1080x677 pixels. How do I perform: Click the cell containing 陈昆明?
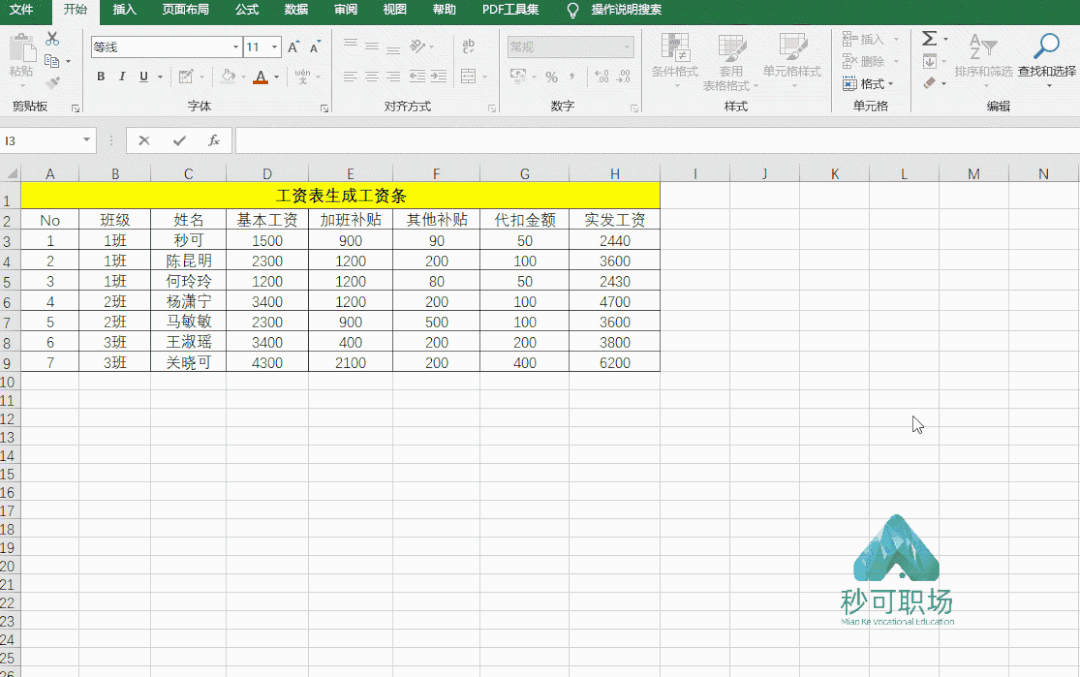(x=188, y=261)
